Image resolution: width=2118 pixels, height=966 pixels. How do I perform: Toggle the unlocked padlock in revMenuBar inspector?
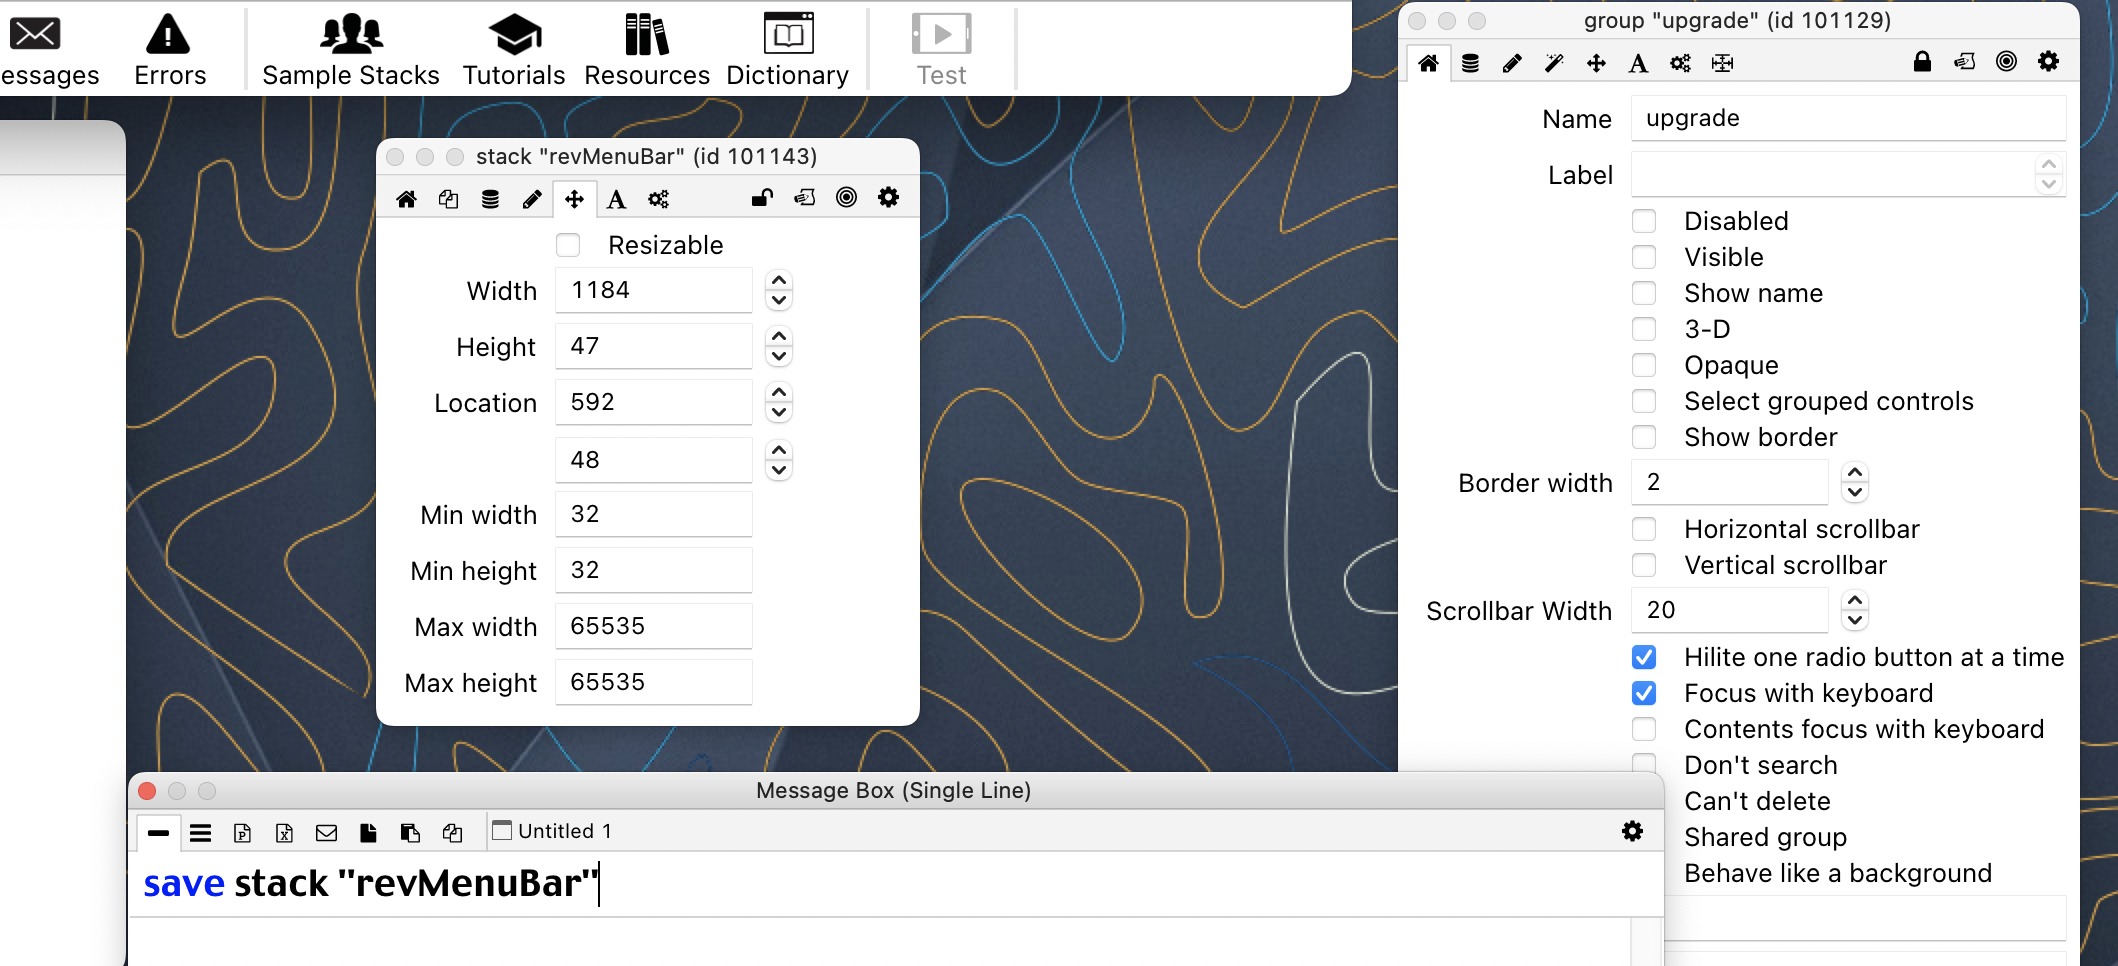762,197
